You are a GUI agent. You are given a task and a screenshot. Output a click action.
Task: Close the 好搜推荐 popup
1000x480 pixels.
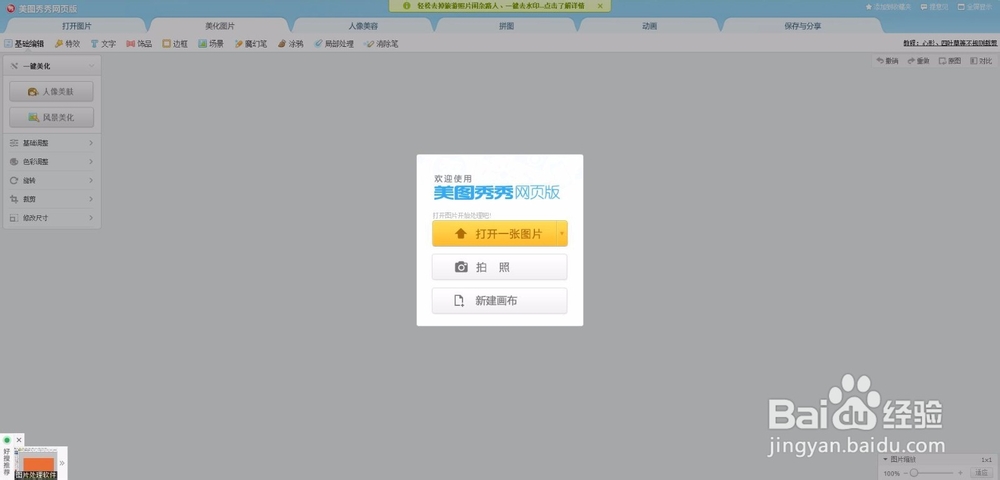[x=19, y=440]
